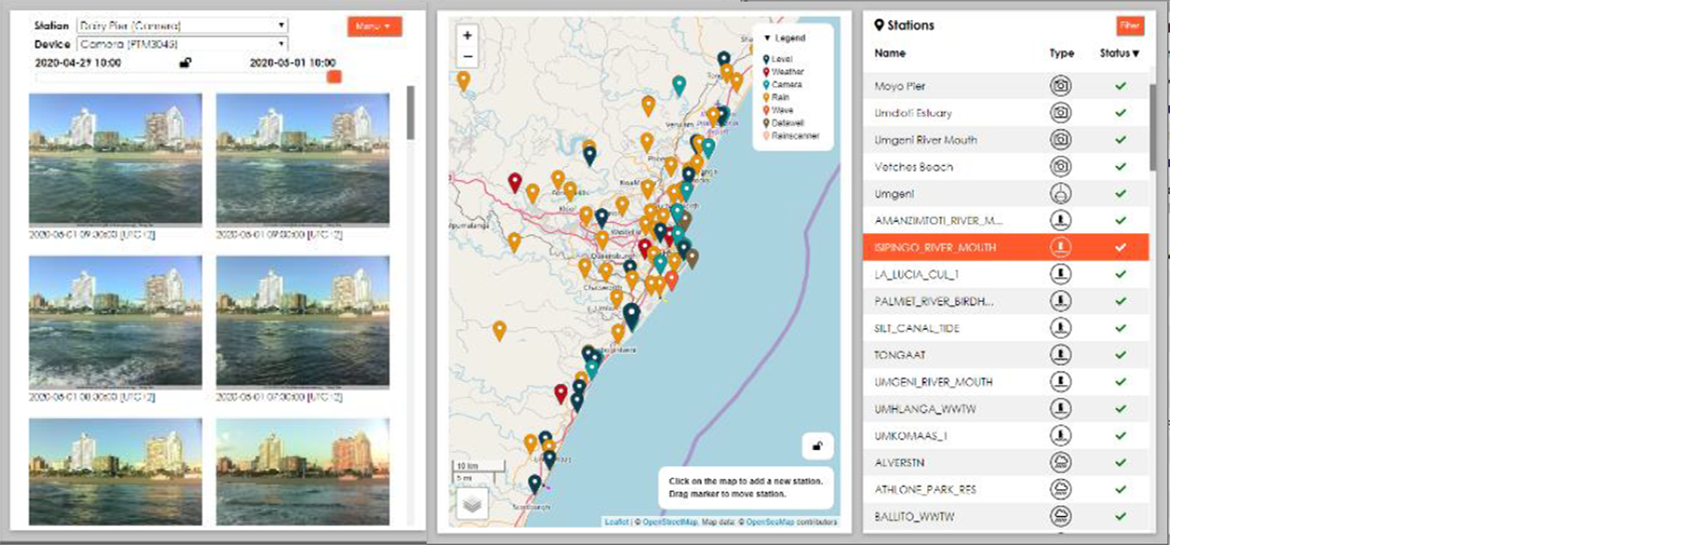Click the level type icon for TONGAAT
This screenshot has height=545, width=1690.
coord(1060,355)
